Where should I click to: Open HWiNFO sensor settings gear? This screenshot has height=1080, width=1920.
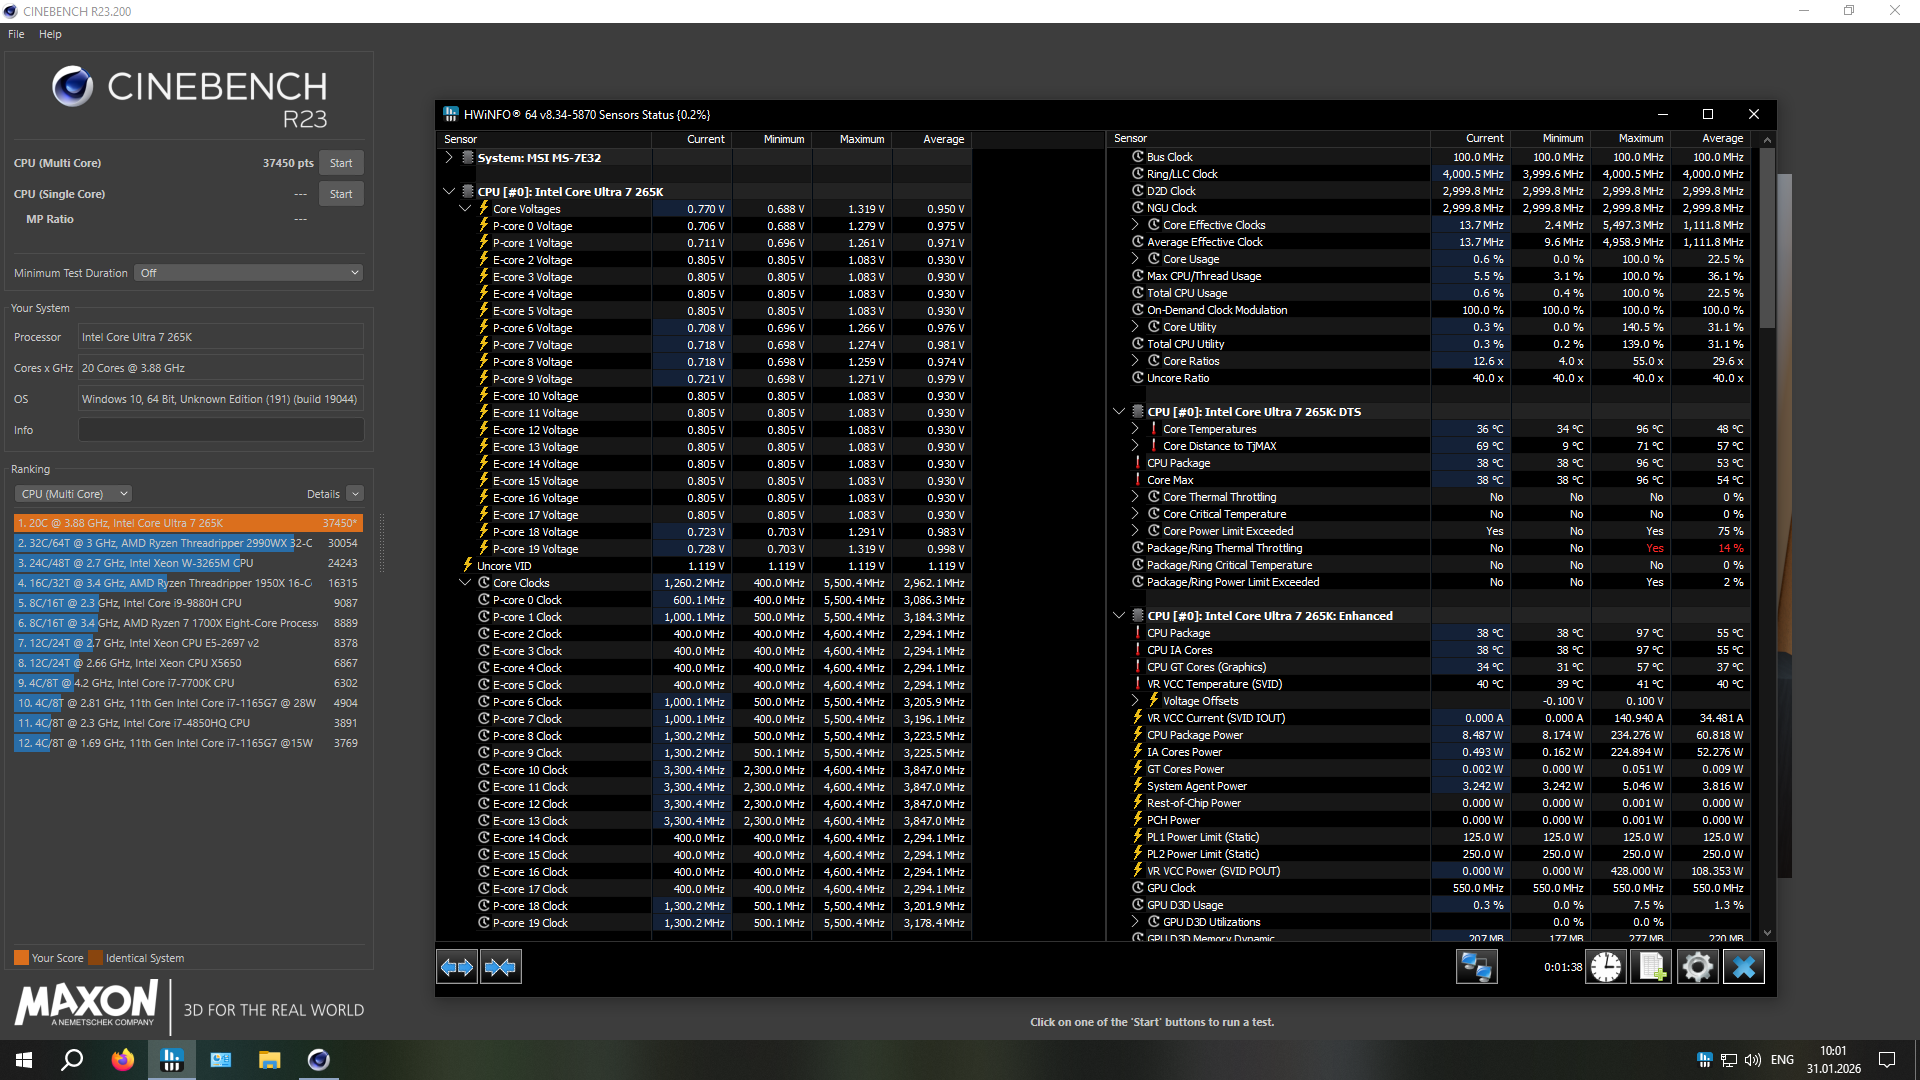(1697, 967)
